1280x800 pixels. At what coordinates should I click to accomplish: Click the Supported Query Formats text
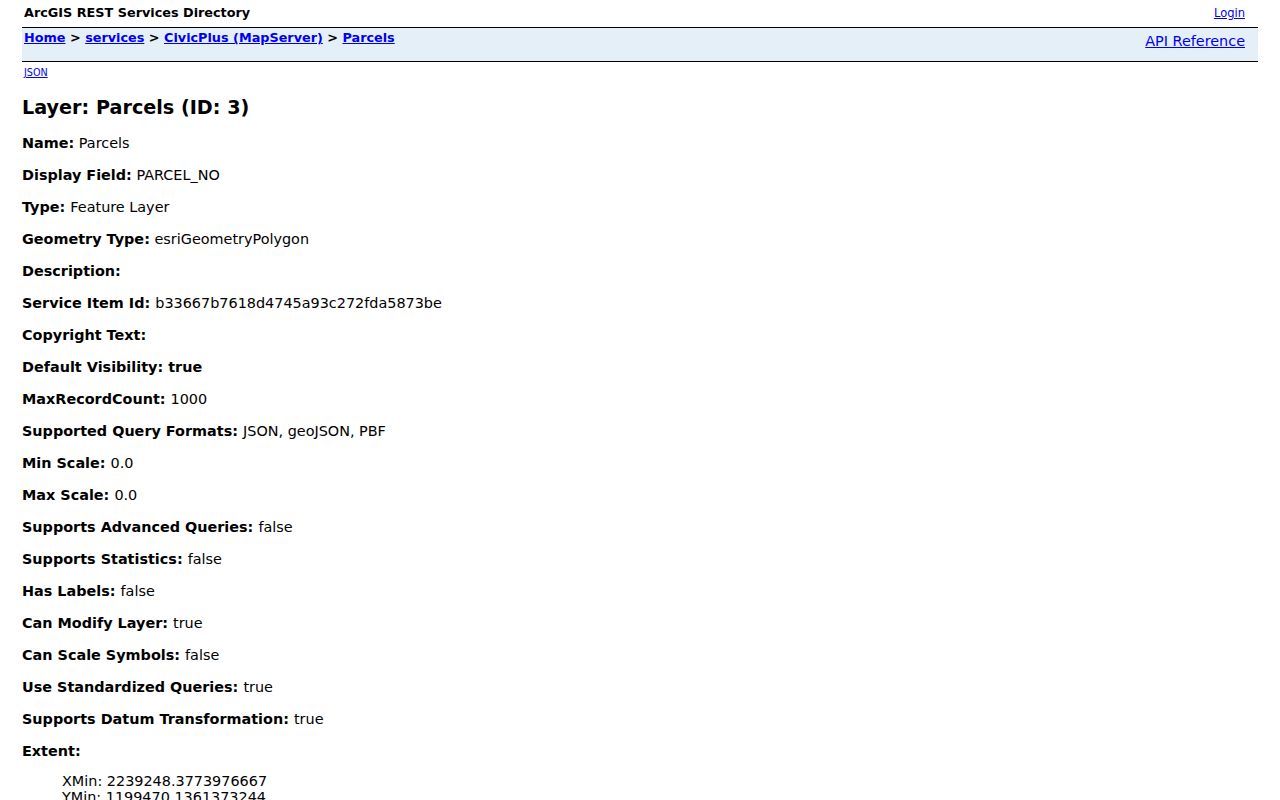[x=204, y=431]
